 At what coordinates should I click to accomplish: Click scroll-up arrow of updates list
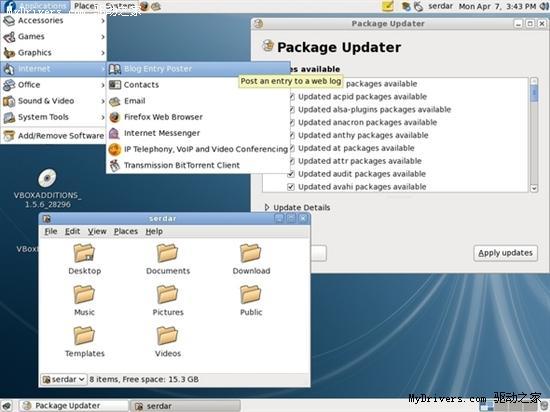[534, 81]
